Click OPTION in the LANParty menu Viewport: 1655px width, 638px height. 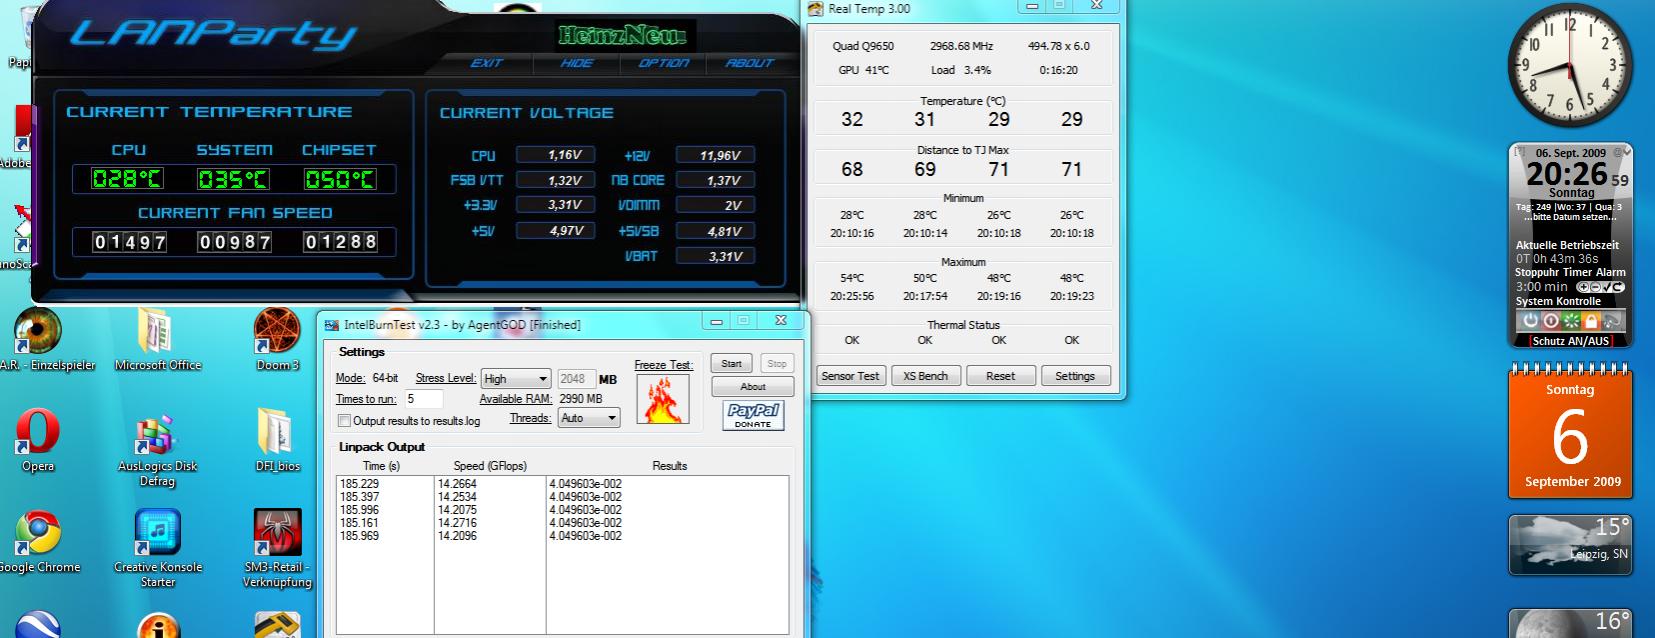664,63
